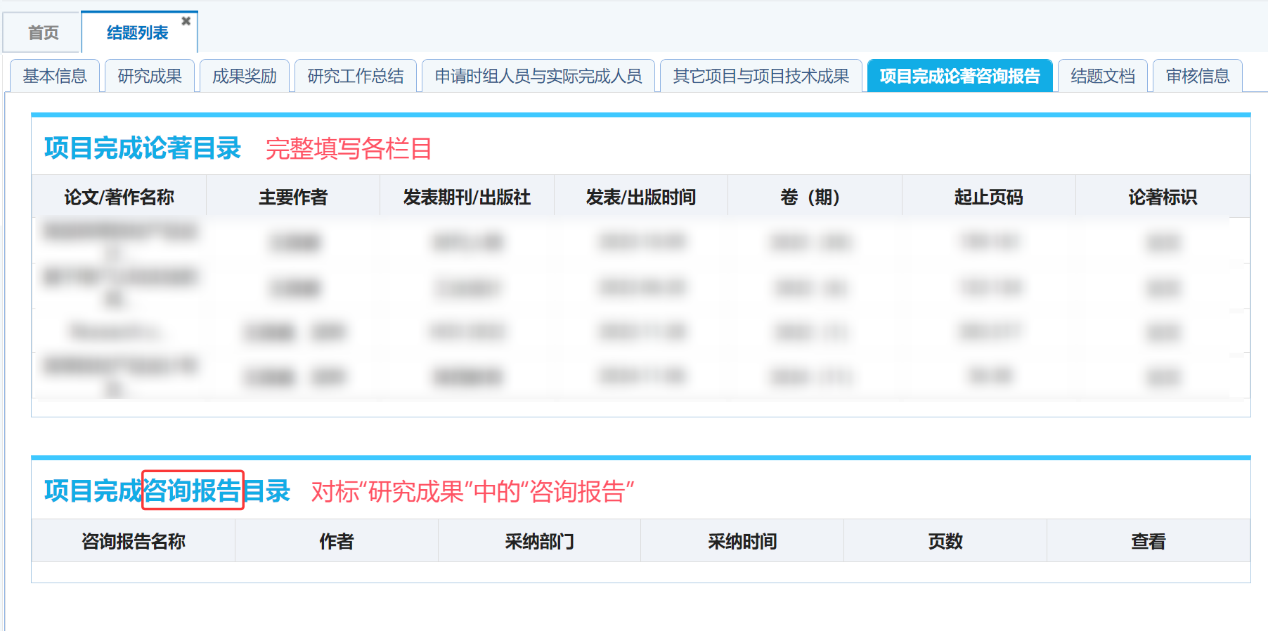Switch to the 首页 tab
Viewport: 1268px width, 631px height.
click(43, 33)
